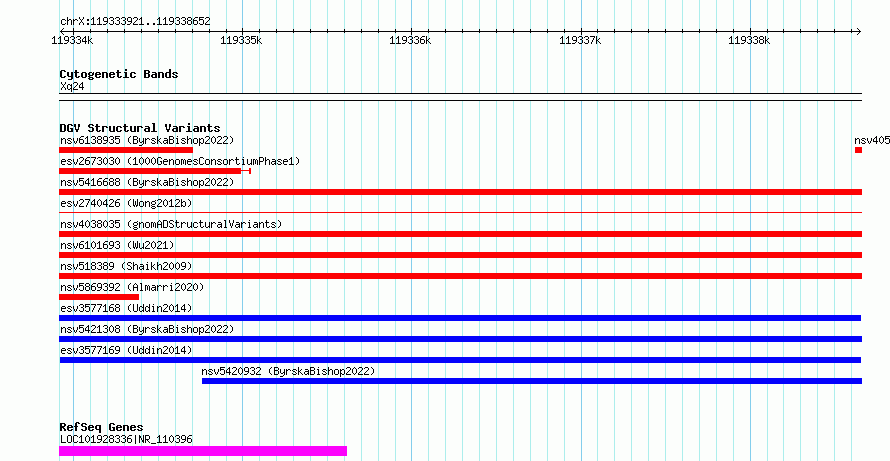Viewport: 890px width, 461px height.
Task: Open the LOC101928336|NR_110396 gene label
Action: [x=126, y=439]
